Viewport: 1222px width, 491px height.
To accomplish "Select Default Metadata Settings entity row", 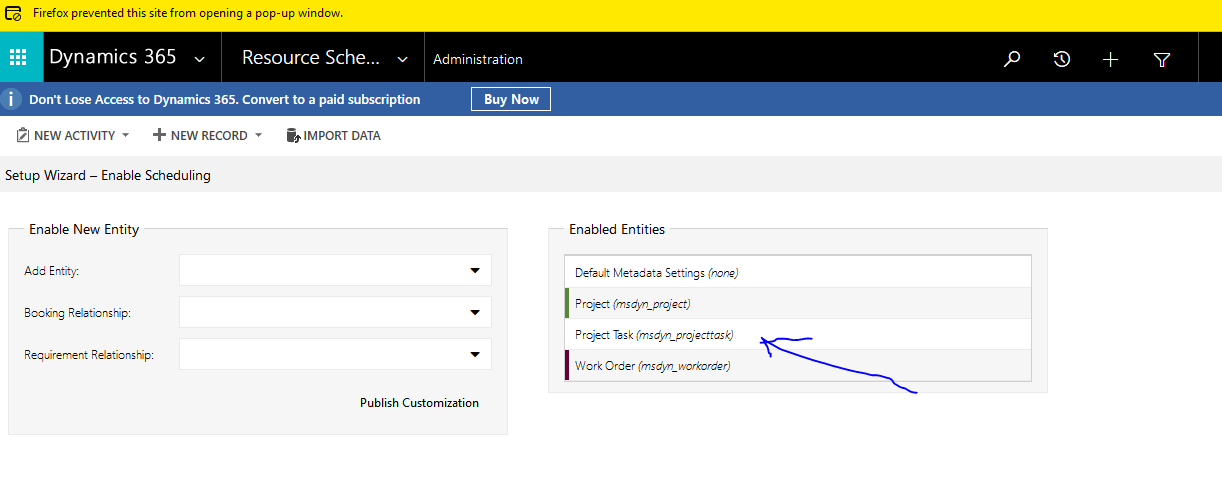I will point(798,273).
